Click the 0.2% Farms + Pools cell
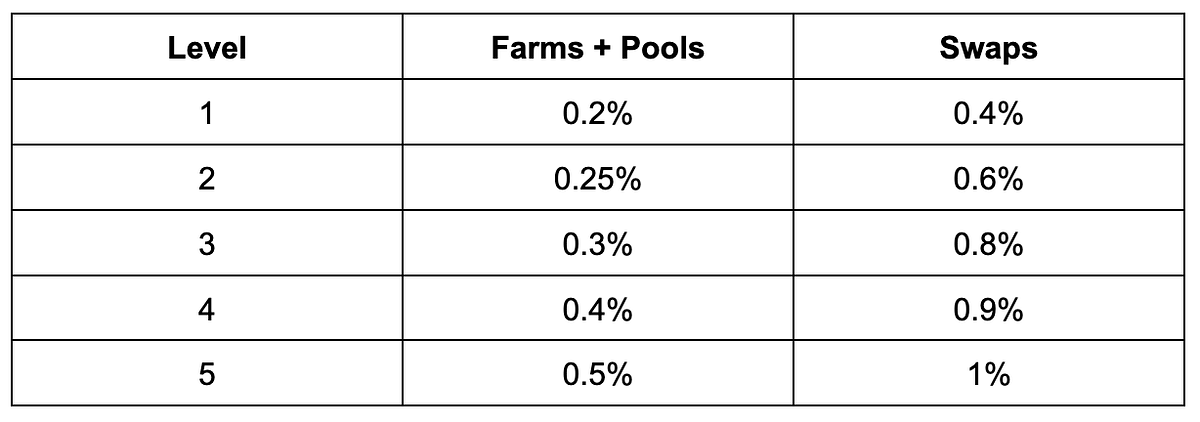This screenshot has width=1200, height=422. pyautogui.click(x=598, y=114)
